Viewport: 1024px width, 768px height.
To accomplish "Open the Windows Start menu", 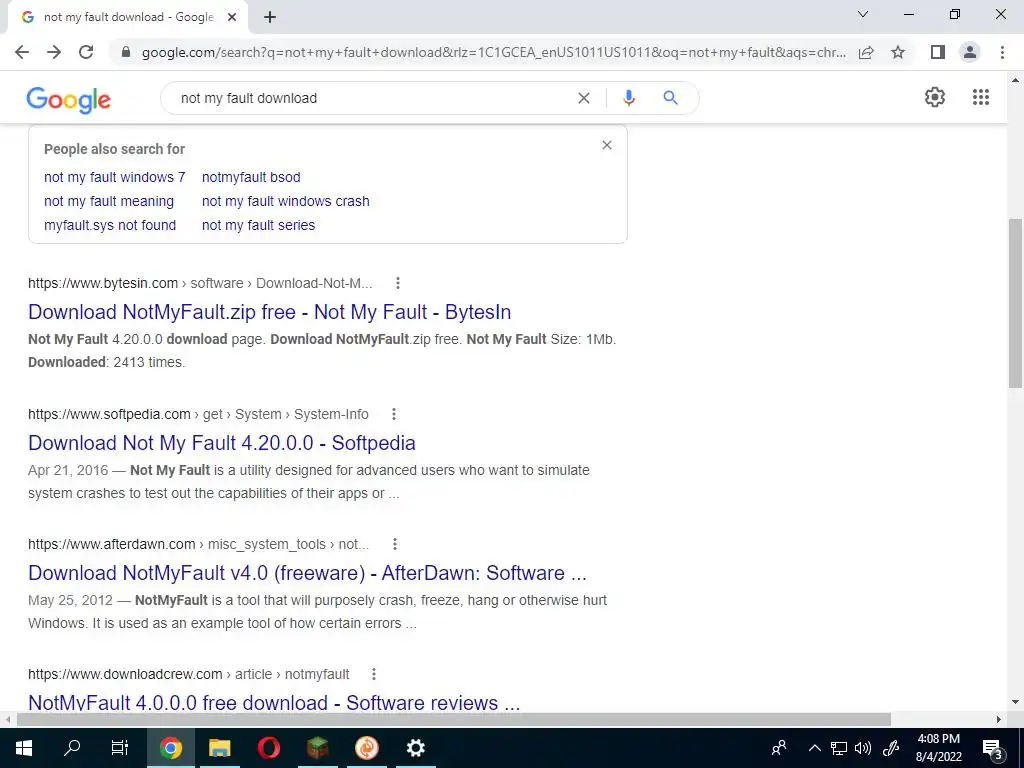I will [24, 748].
